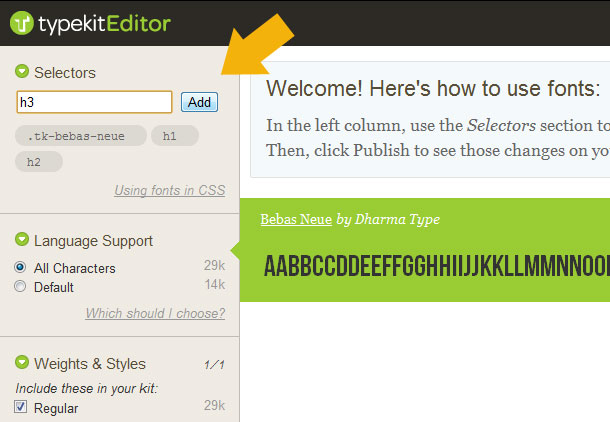
Task: Open the Using fonts in CSS link
Action: click(170, 190)
